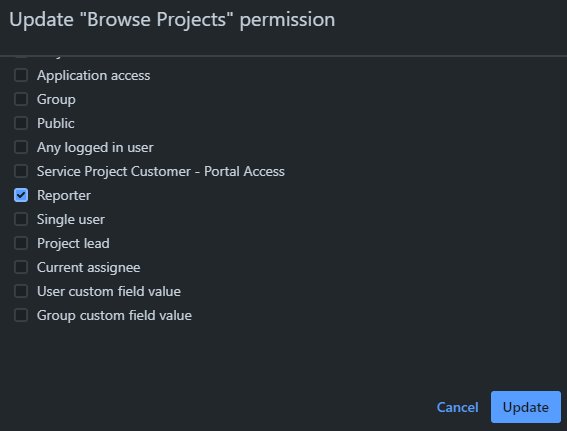Click the "Portal Access" label text
Viewport: 567px width, 431px height.
(244, 171)
